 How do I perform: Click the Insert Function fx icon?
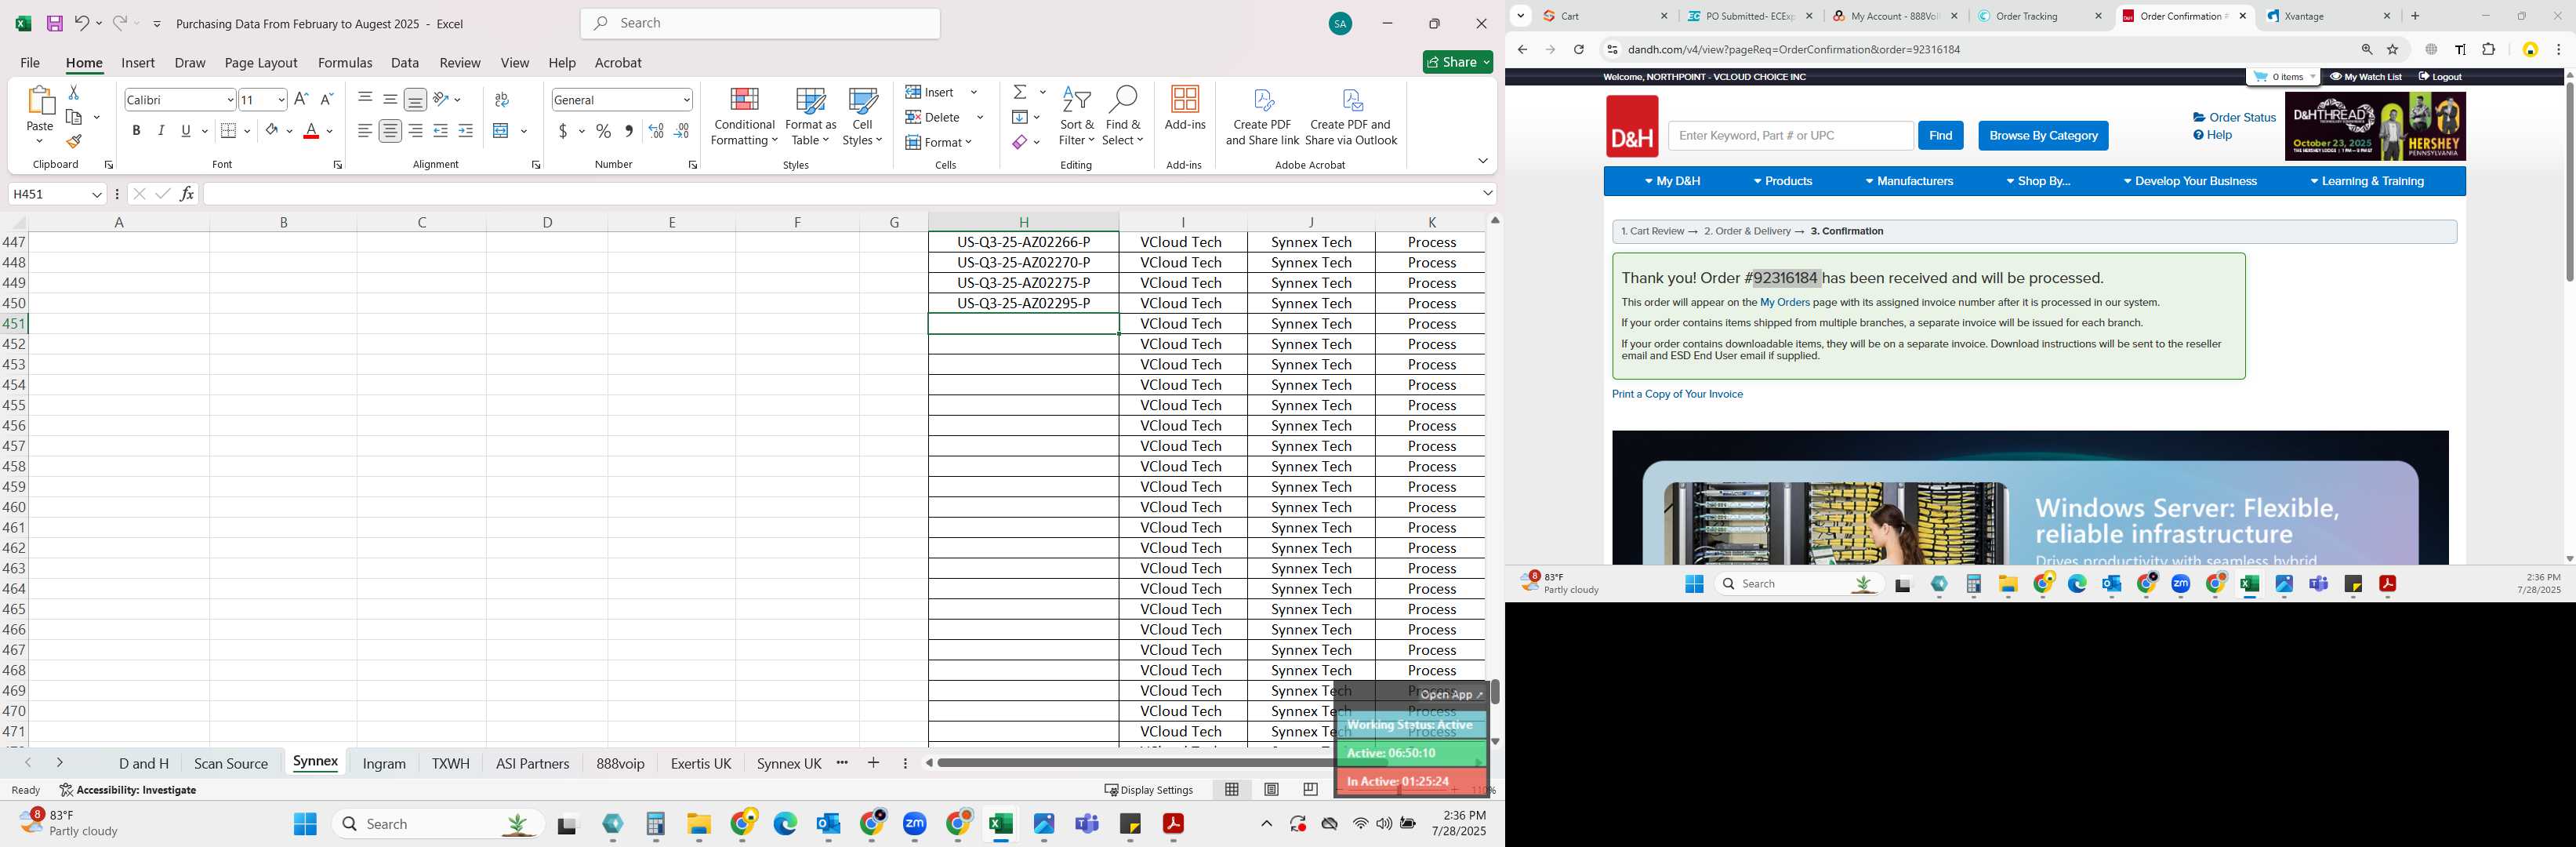pos(187,194)
